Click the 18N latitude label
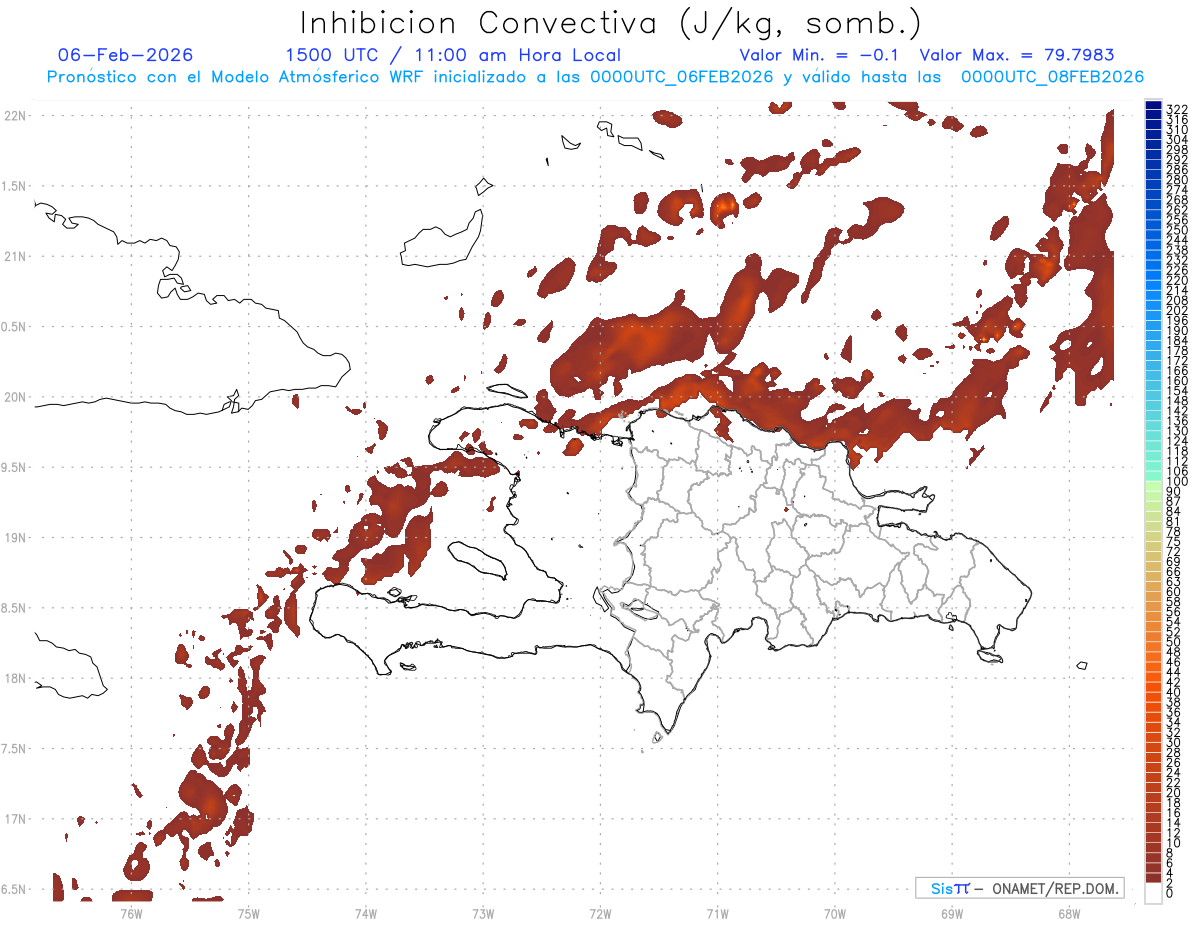This screenshot has width=1200, height=927. pos(14,679)
